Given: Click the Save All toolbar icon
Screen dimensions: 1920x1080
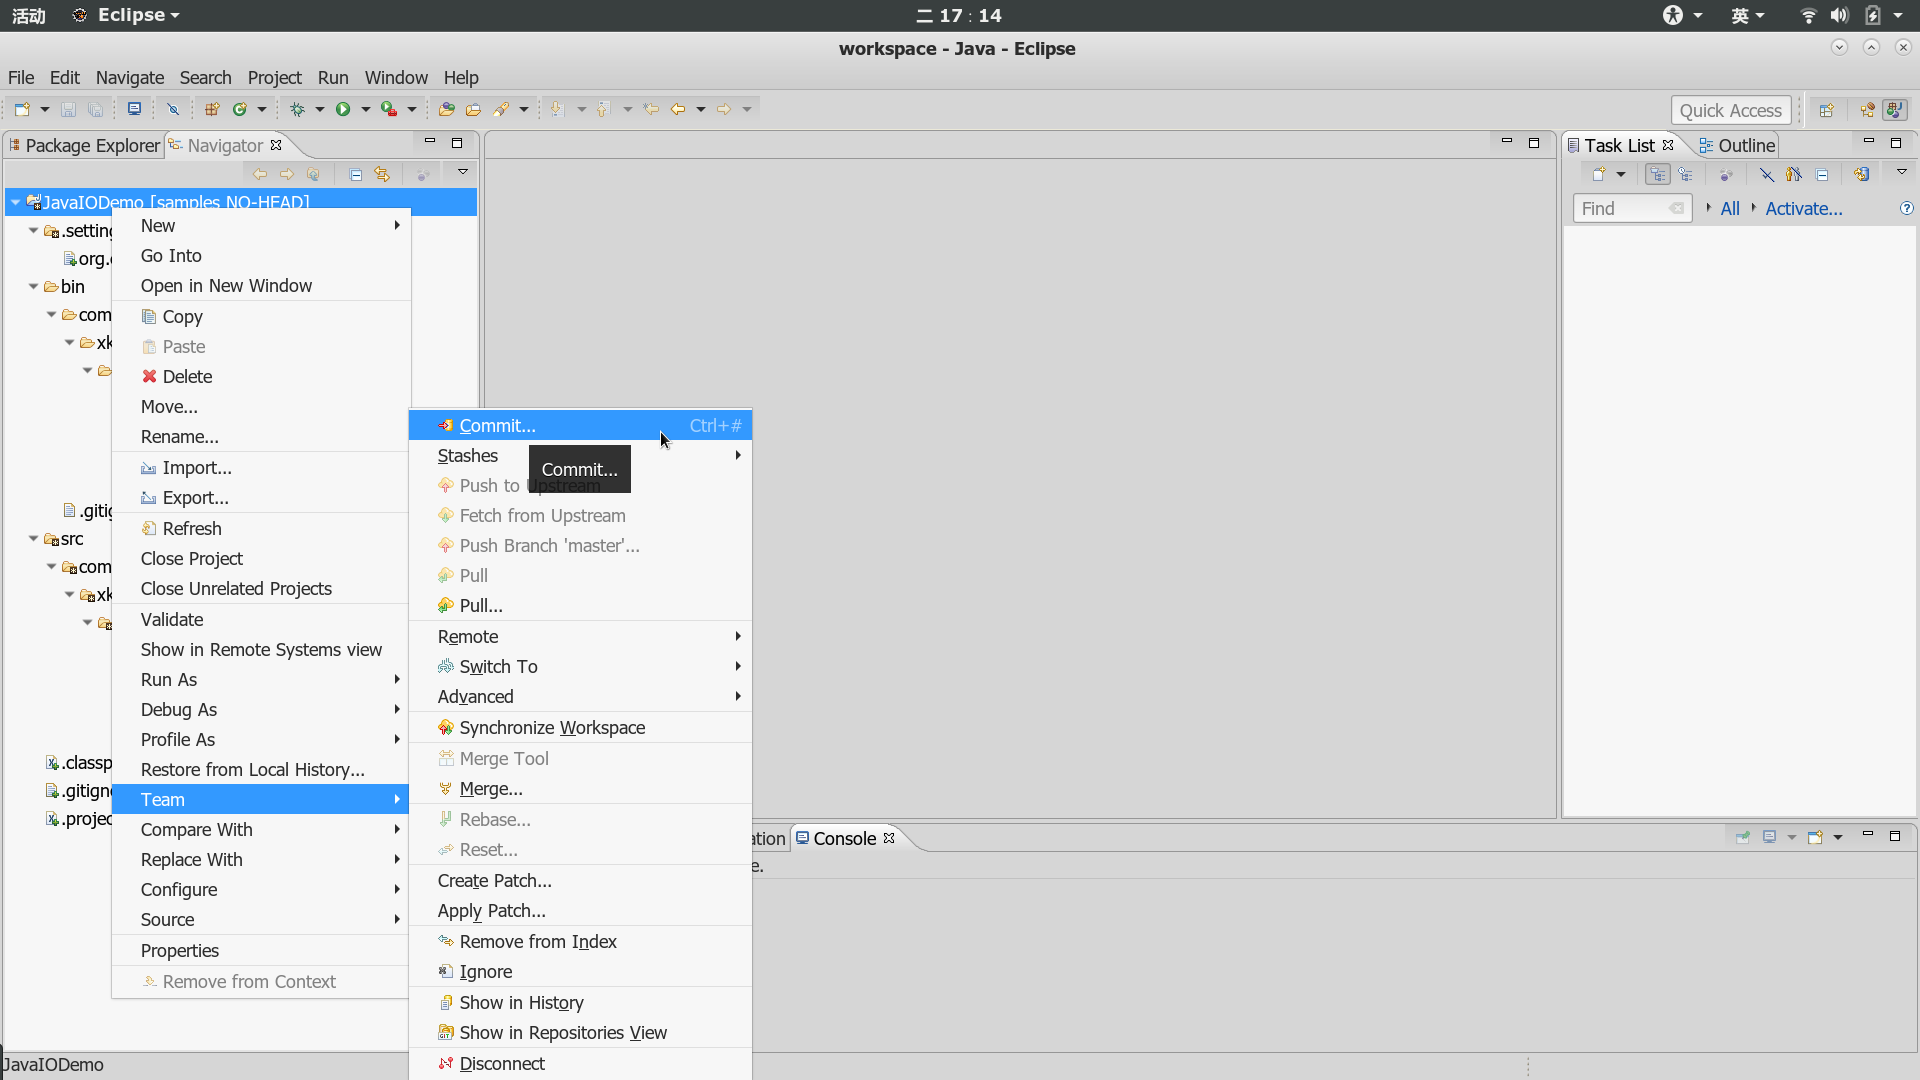Looking at the screenshot, I should [x=95, y=109].
